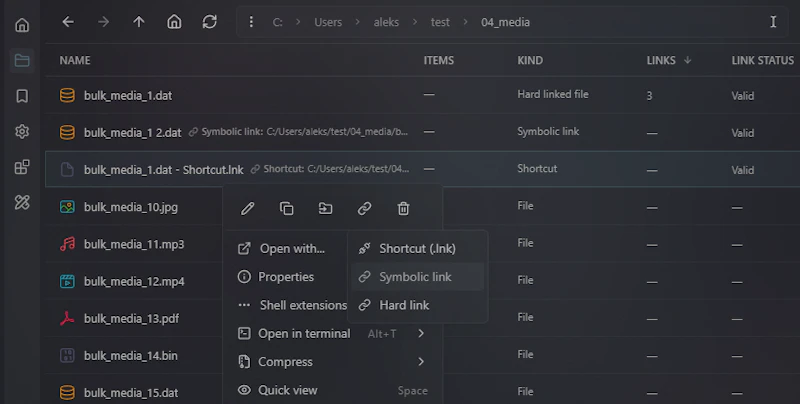The image size is (800, 404).
Task: Click the Users breadcrumb segment
Action: [x=328, y=22]
